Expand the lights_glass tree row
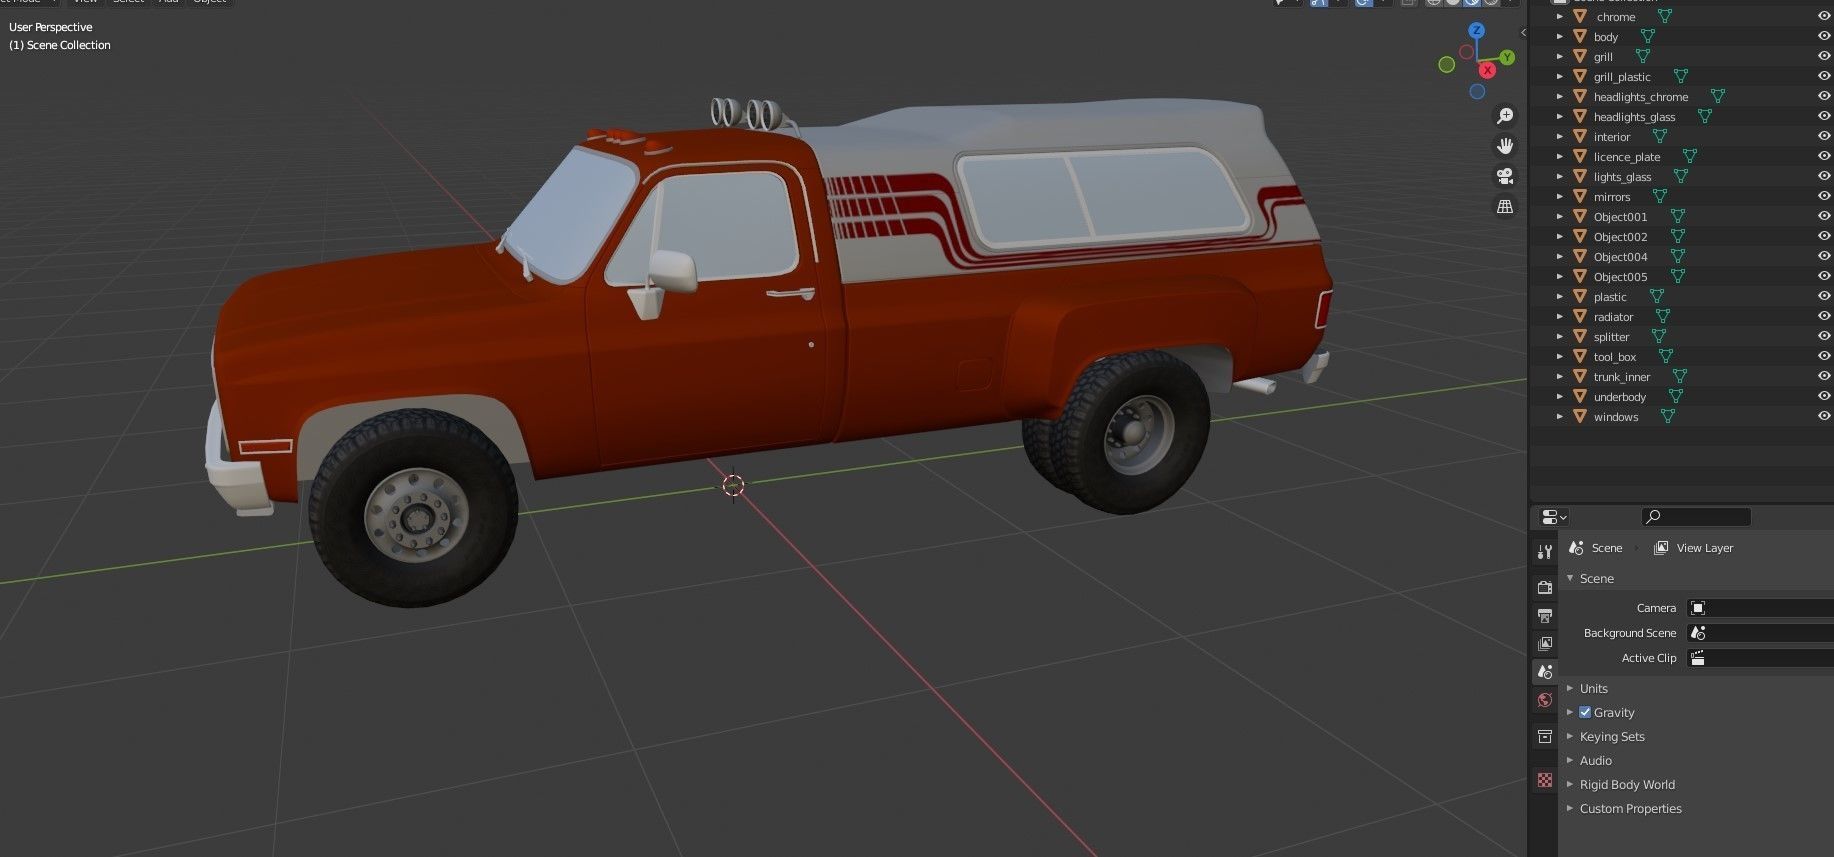 click(x=1559, y=176)
